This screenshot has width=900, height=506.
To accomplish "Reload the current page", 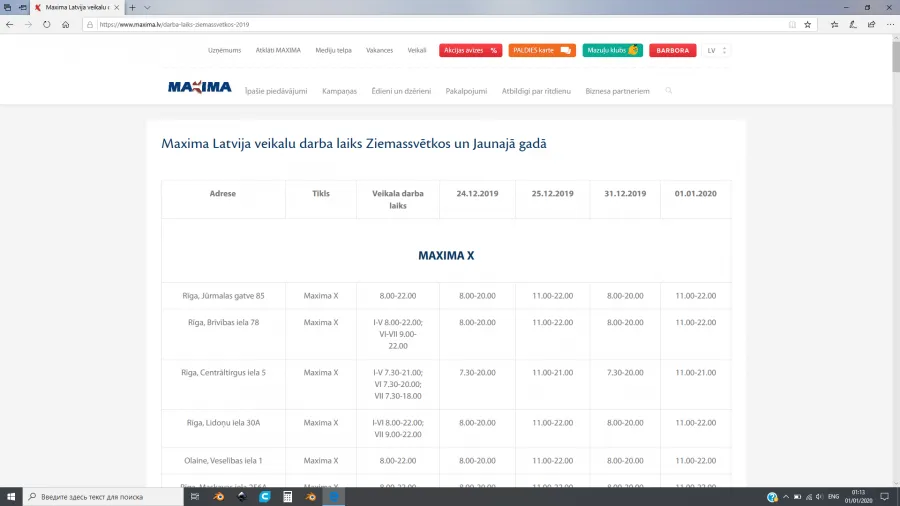I will (x=46, y=25).
